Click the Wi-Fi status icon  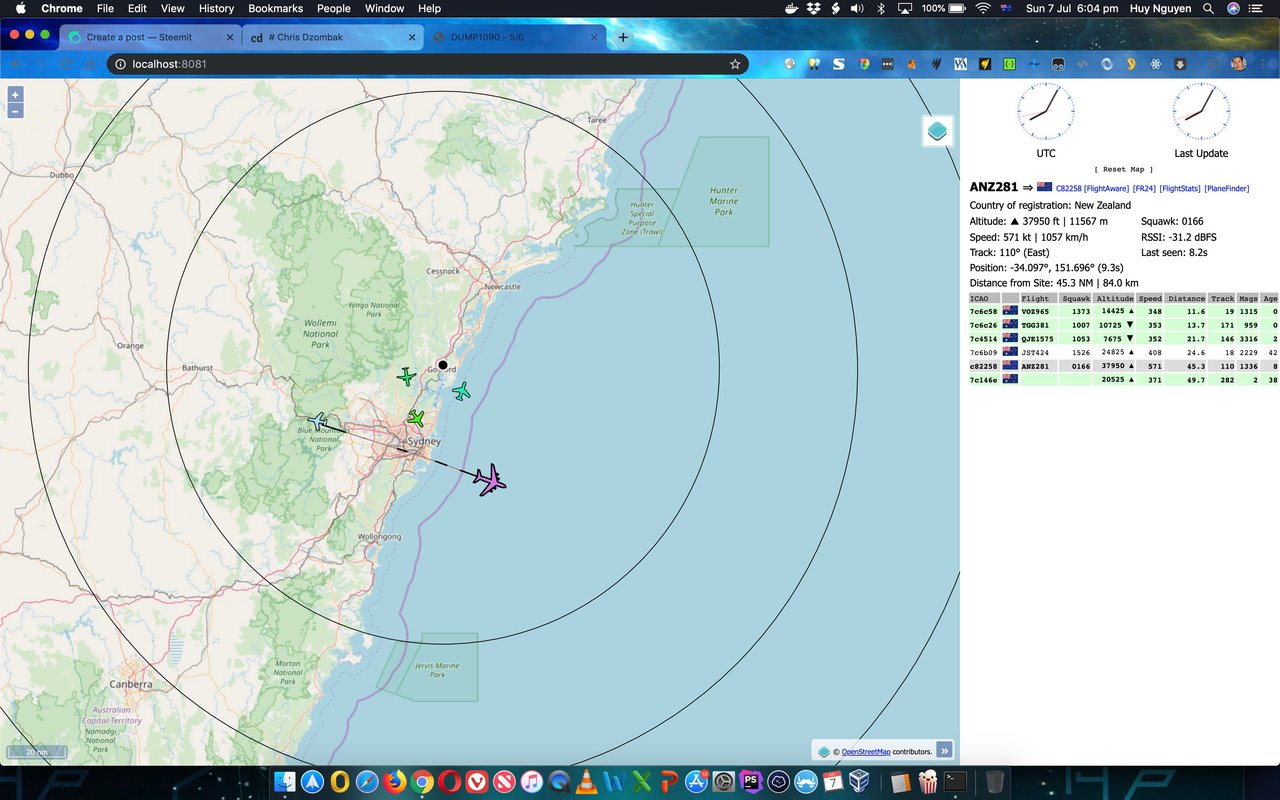(982, 8)
